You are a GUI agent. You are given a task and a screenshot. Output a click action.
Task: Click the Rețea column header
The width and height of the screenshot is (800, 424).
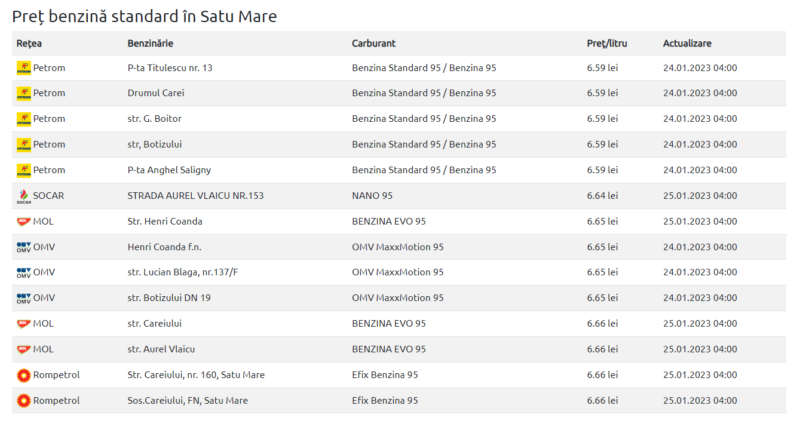(x=29, y=43)
